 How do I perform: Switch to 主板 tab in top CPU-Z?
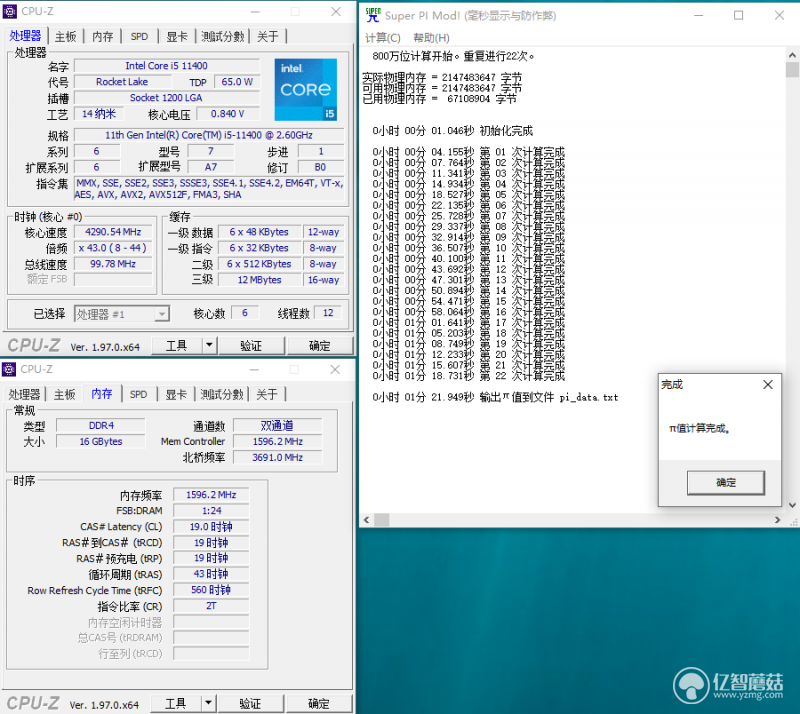coord(65,37)
